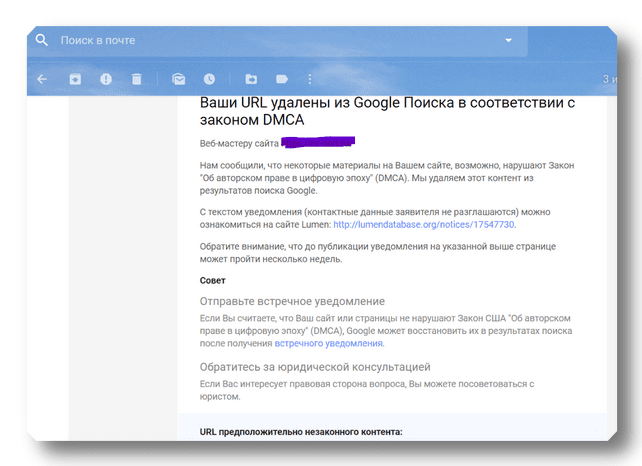Delete the email with trash icon
This screenshot has width=642, height=466.
(137, 79)
